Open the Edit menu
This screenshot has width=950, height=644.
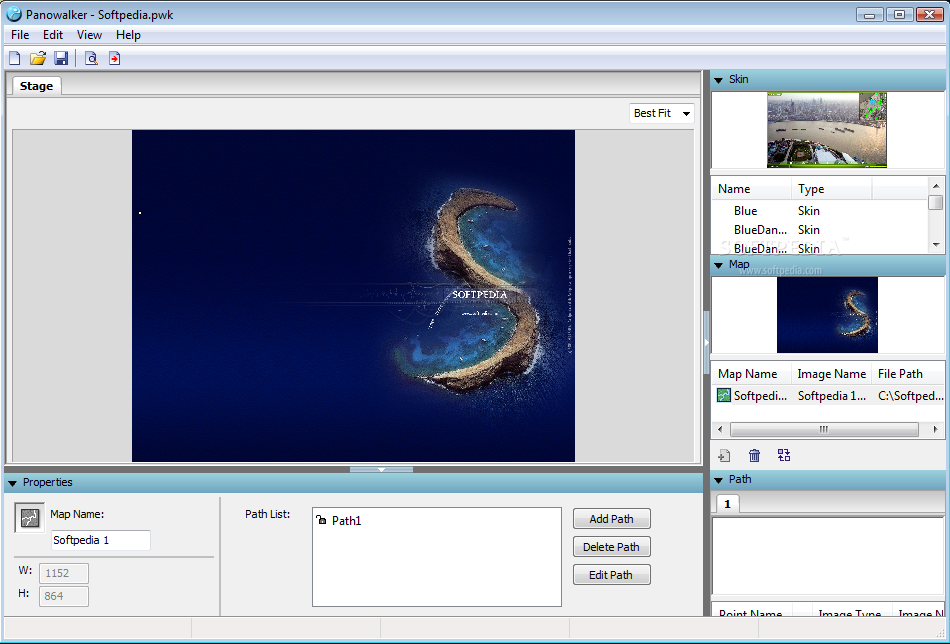(x=53, y=35)
